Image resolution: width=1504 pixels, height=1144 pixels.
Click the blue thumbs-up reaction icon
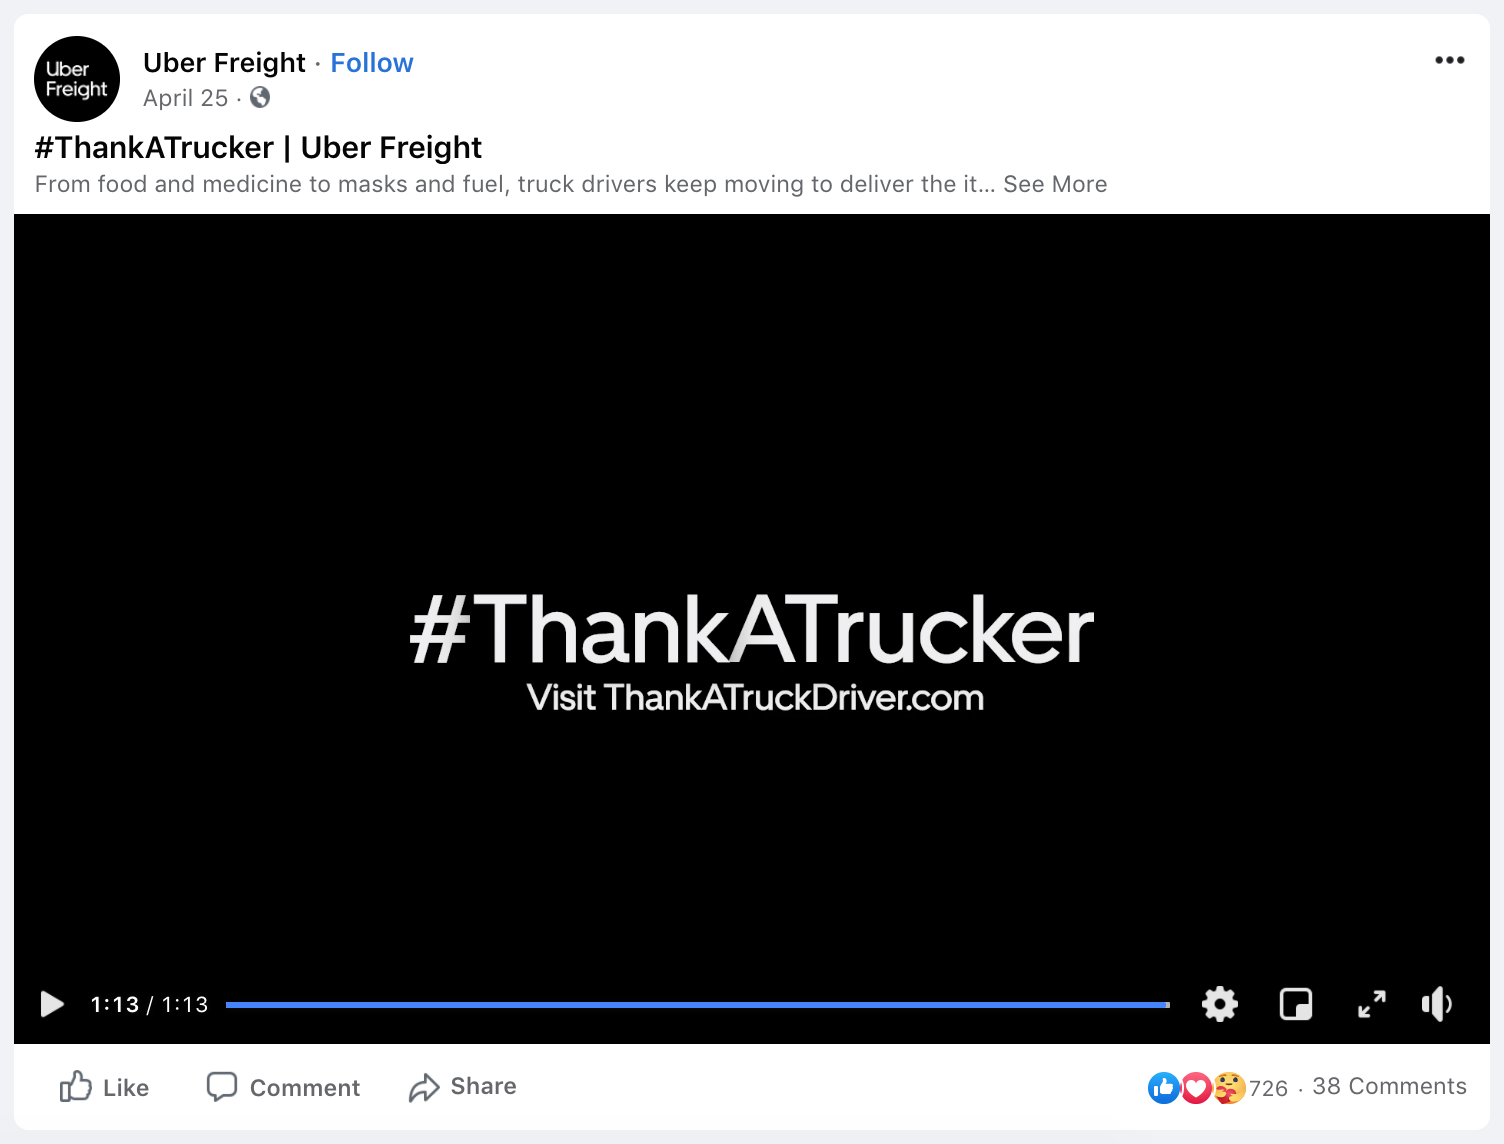tap(1163, 1088)
